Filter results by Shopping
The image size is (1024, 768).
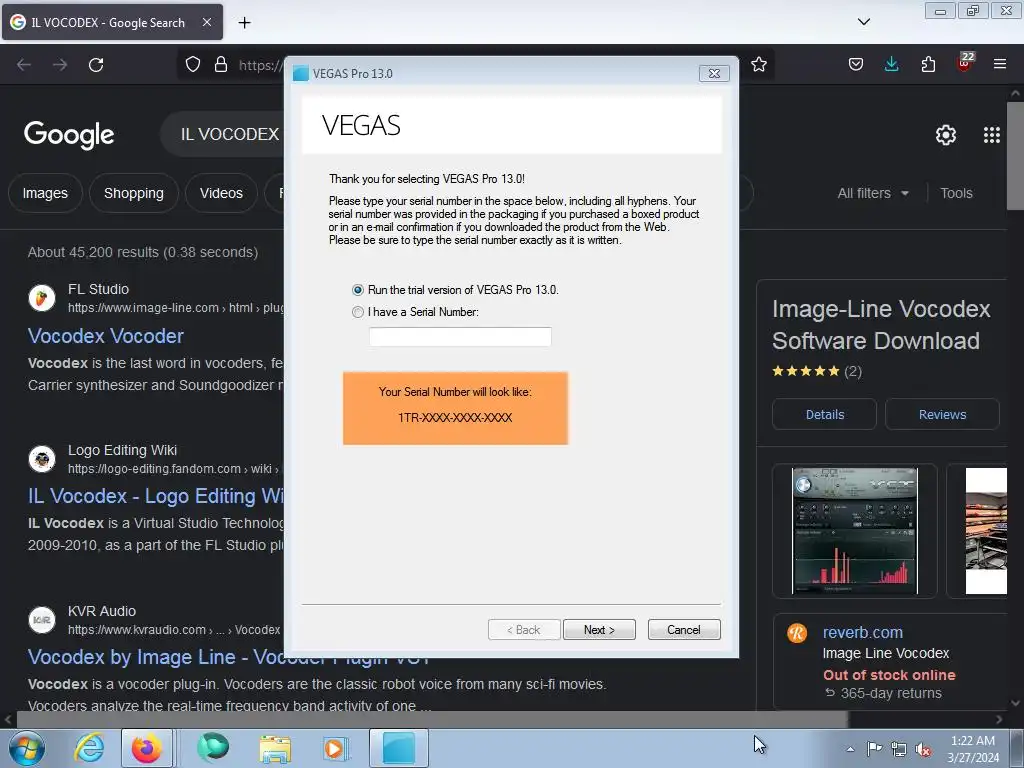pyautogui.click(x=134, y=193)
